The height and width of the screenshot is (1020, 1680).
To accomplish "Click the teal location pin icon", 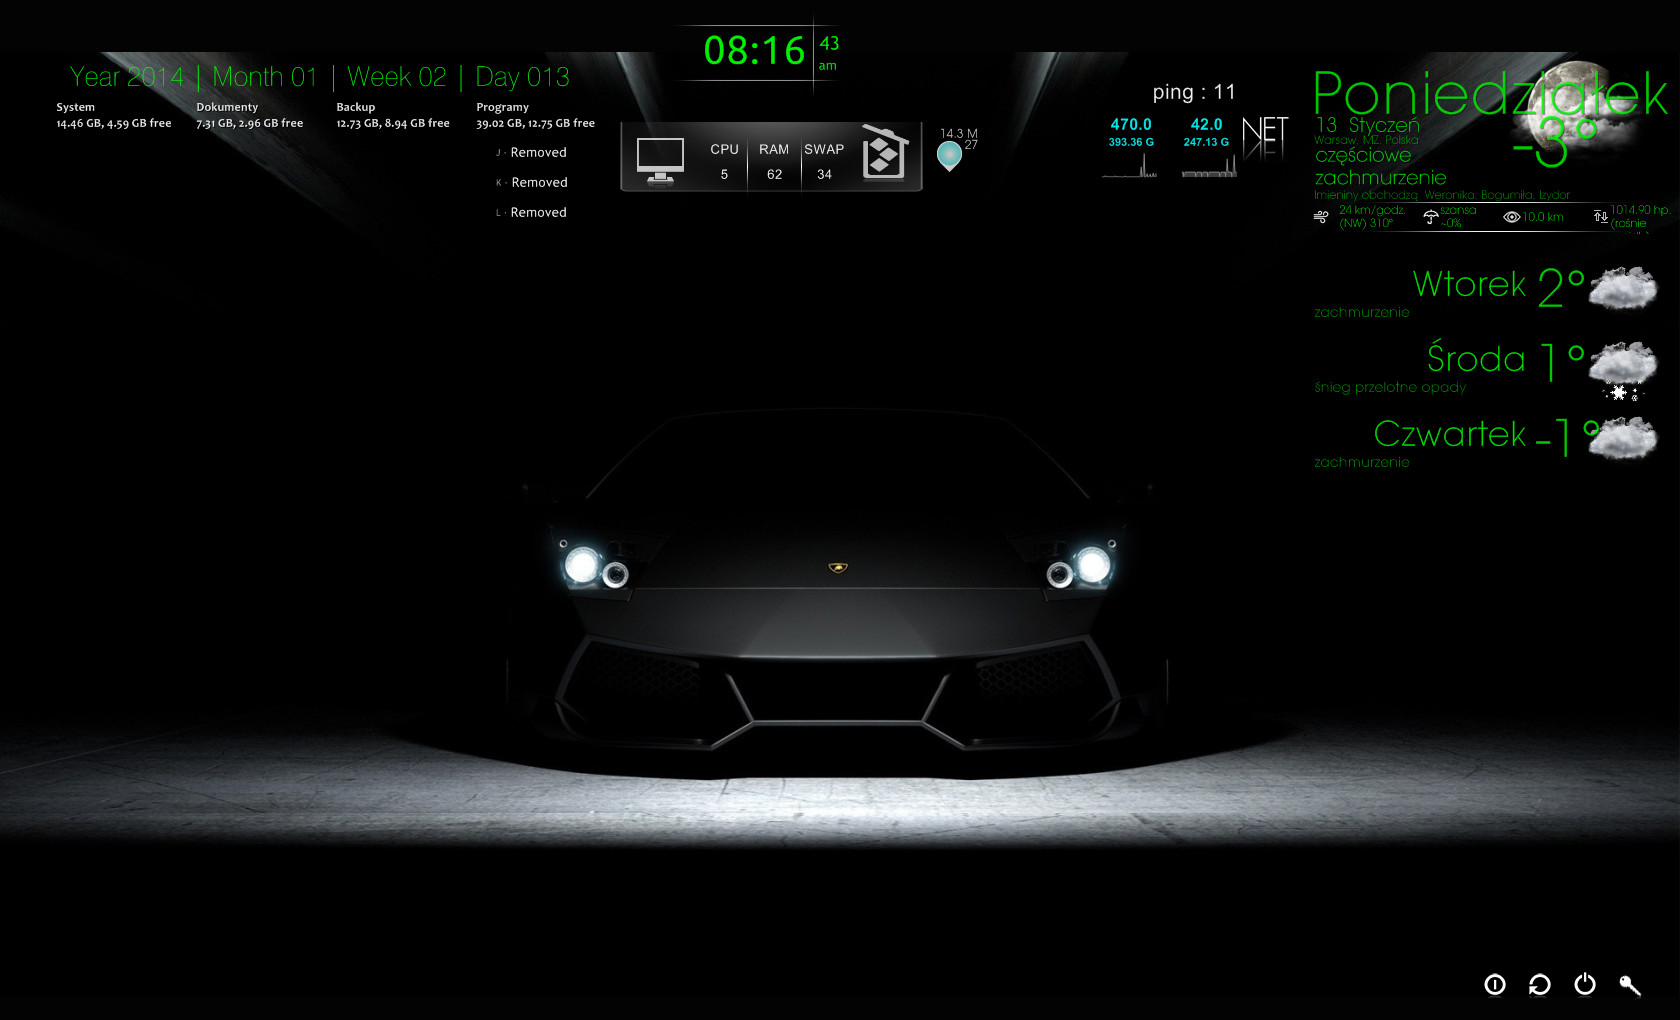I will pos(949,155).
